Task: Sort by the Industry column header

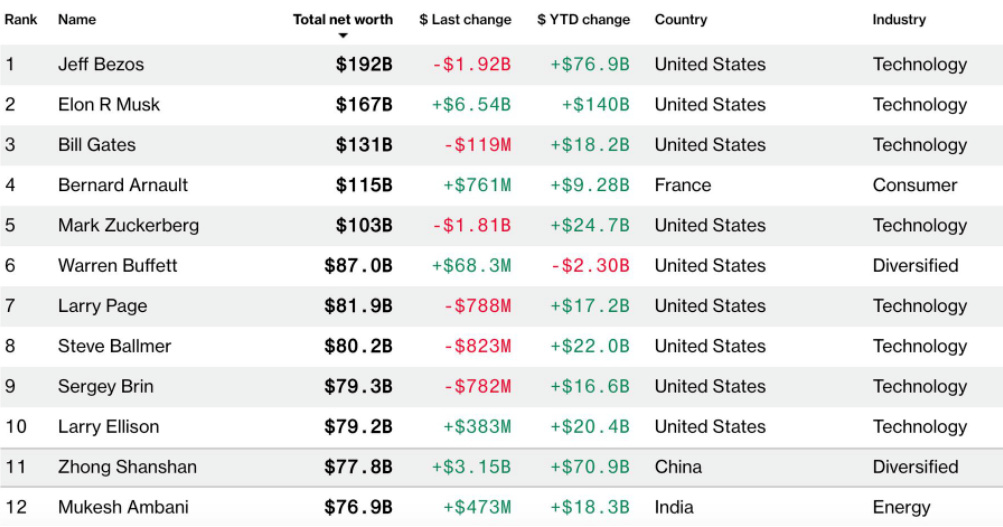Action: [899, 19]
